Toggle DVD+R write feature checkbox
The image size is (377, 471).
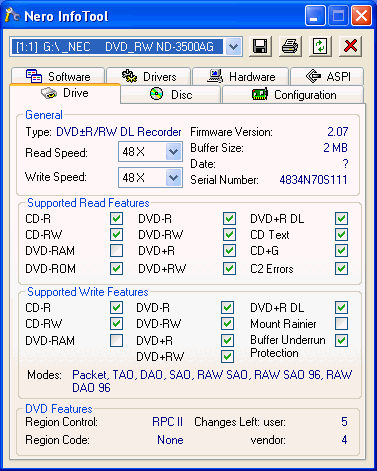pos(227,340)
